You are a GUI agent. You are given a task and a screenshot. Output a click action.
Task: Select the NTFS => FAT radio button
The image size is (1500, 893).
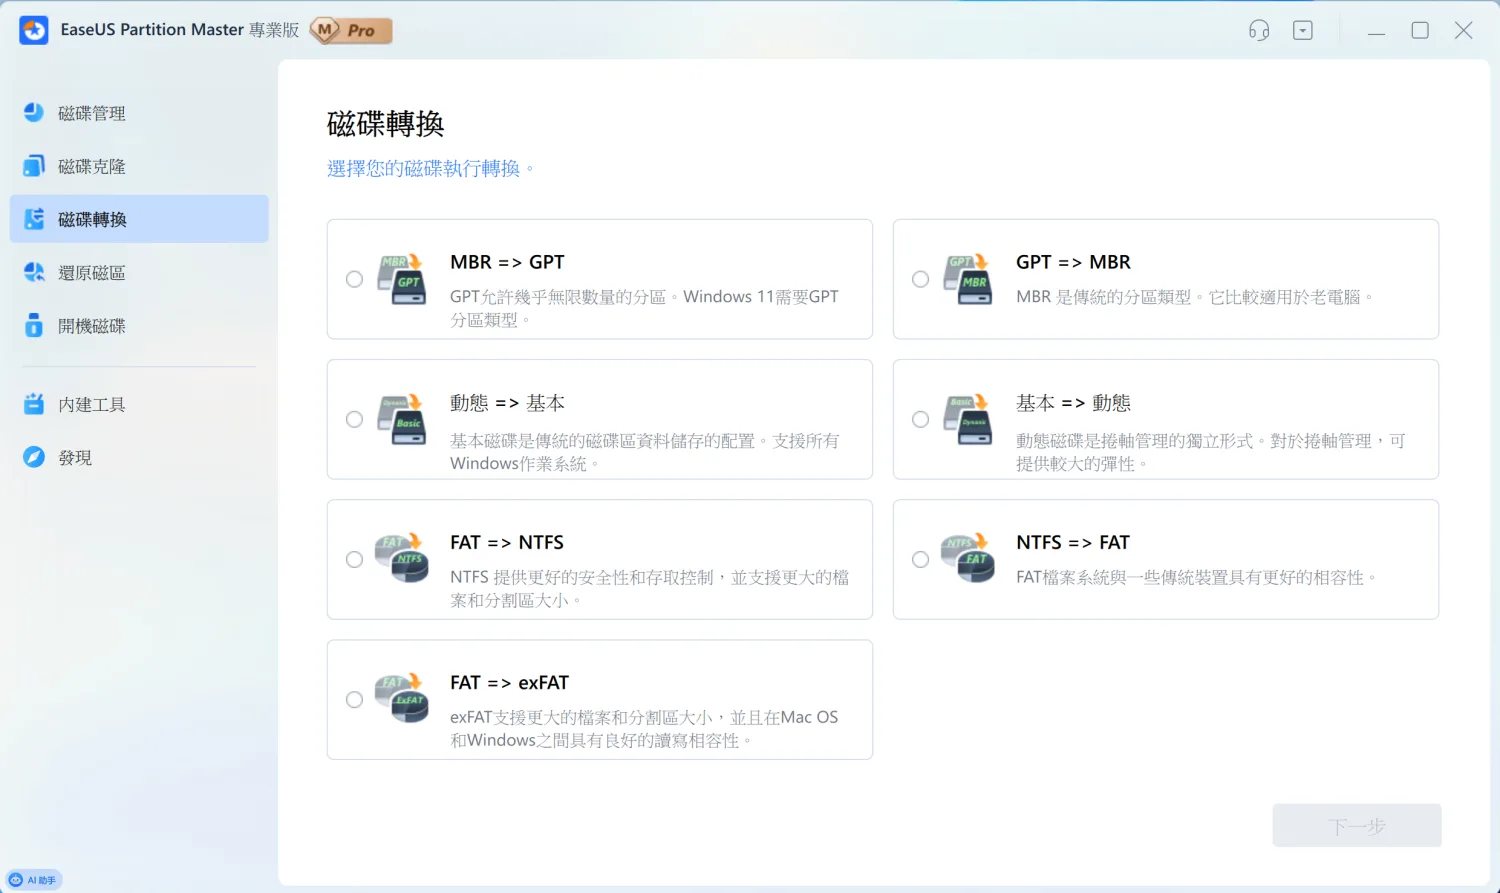tap(920, 559)
